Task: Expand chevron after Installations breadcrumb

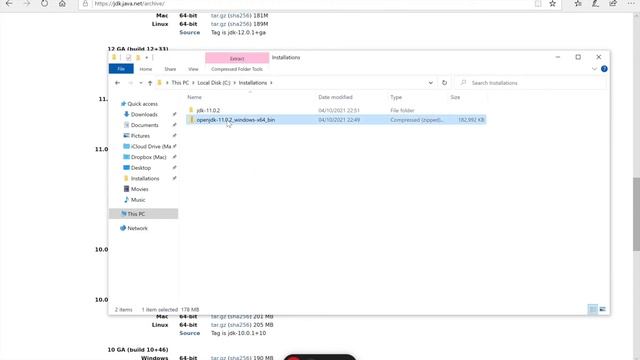Action: pos(271,83)
